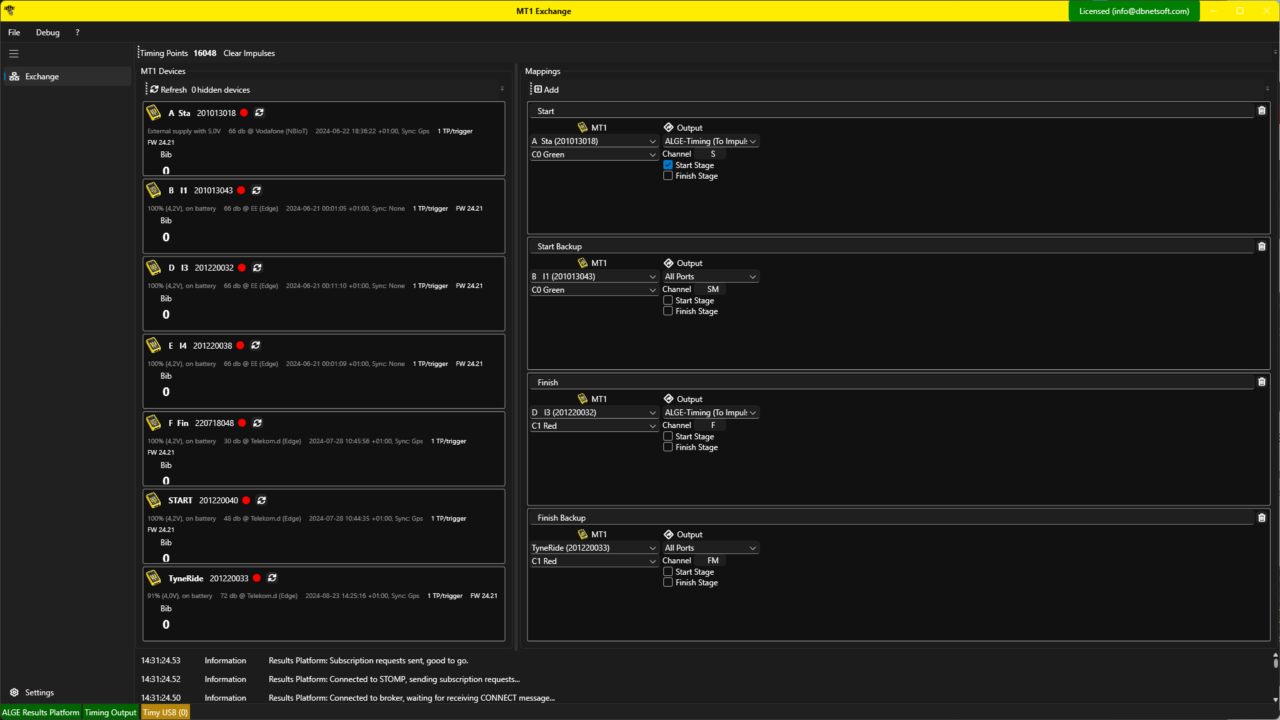The height and width of the screenshot is (720, 1280).
Task: Click Clear Impulses button
Action: pyautogui.click(x=249, y=53)
